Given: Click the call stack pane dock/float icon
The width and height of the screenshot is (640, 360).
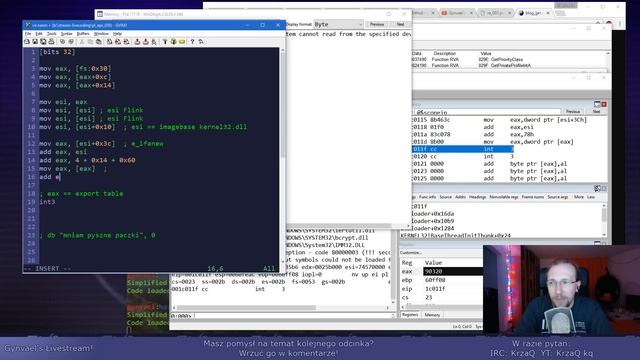Looking at the screenshot, I should click(x=597, y=189).
